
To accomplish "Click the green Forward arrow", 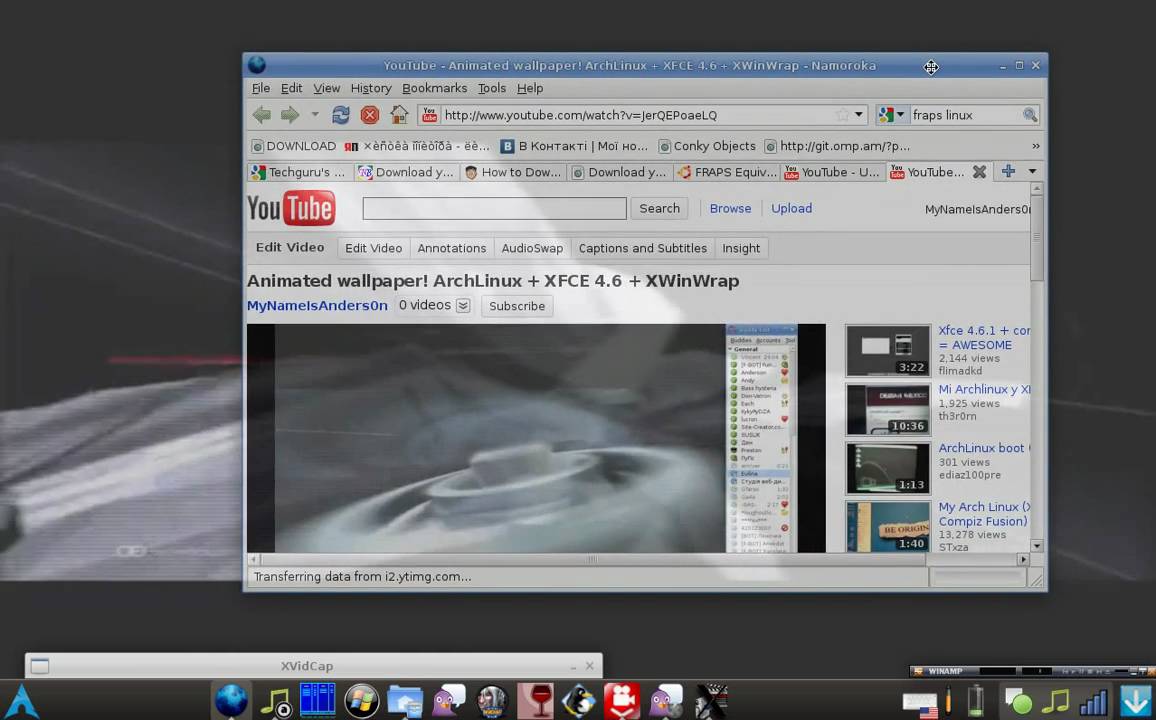I will pyautogui.click(x=290, y=115).
